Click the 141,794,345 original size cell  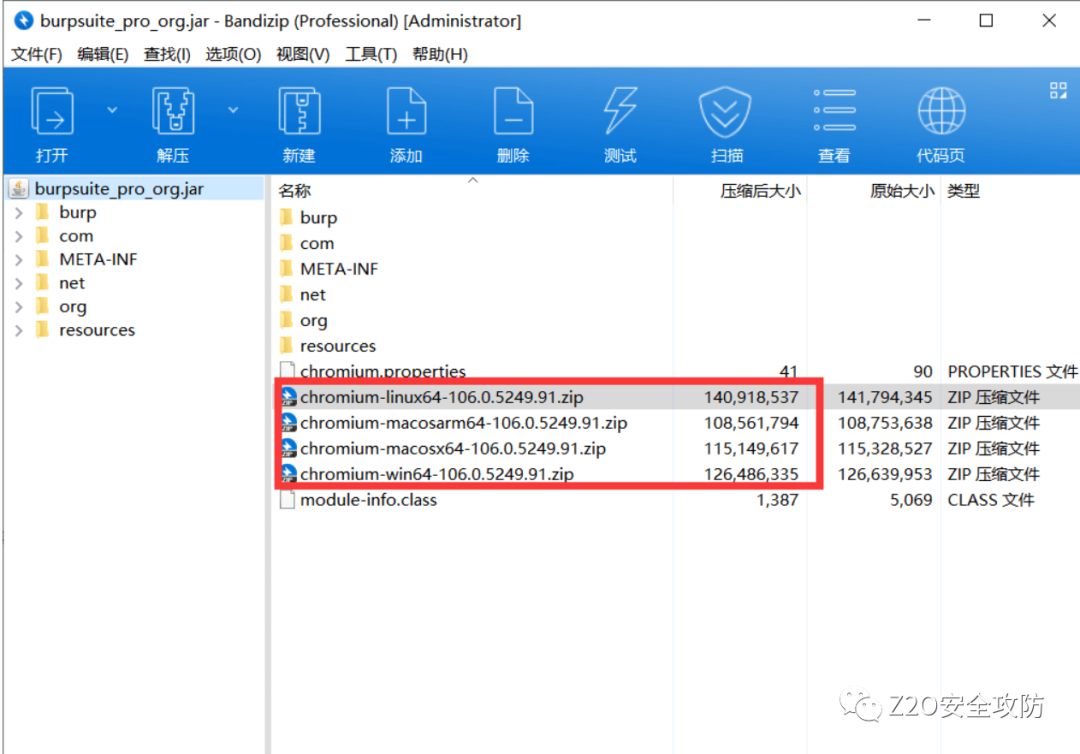(884, 397)
